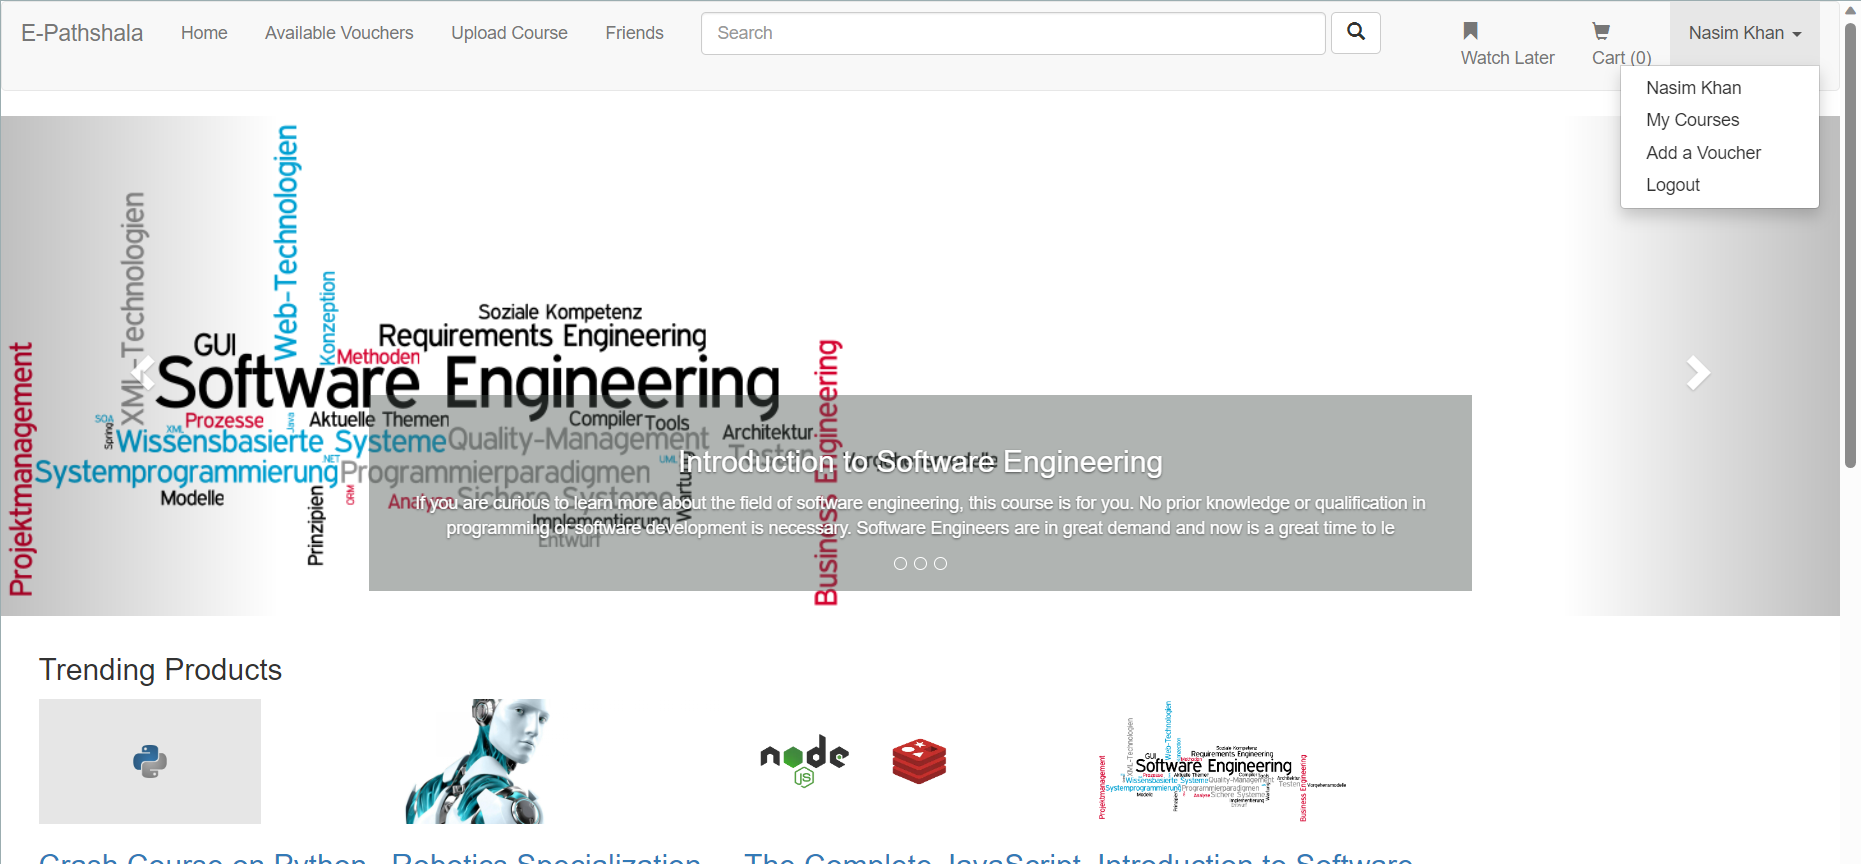The image size is (1861, 864).
Task: Open the robot course image
Action: coord(478,761)
